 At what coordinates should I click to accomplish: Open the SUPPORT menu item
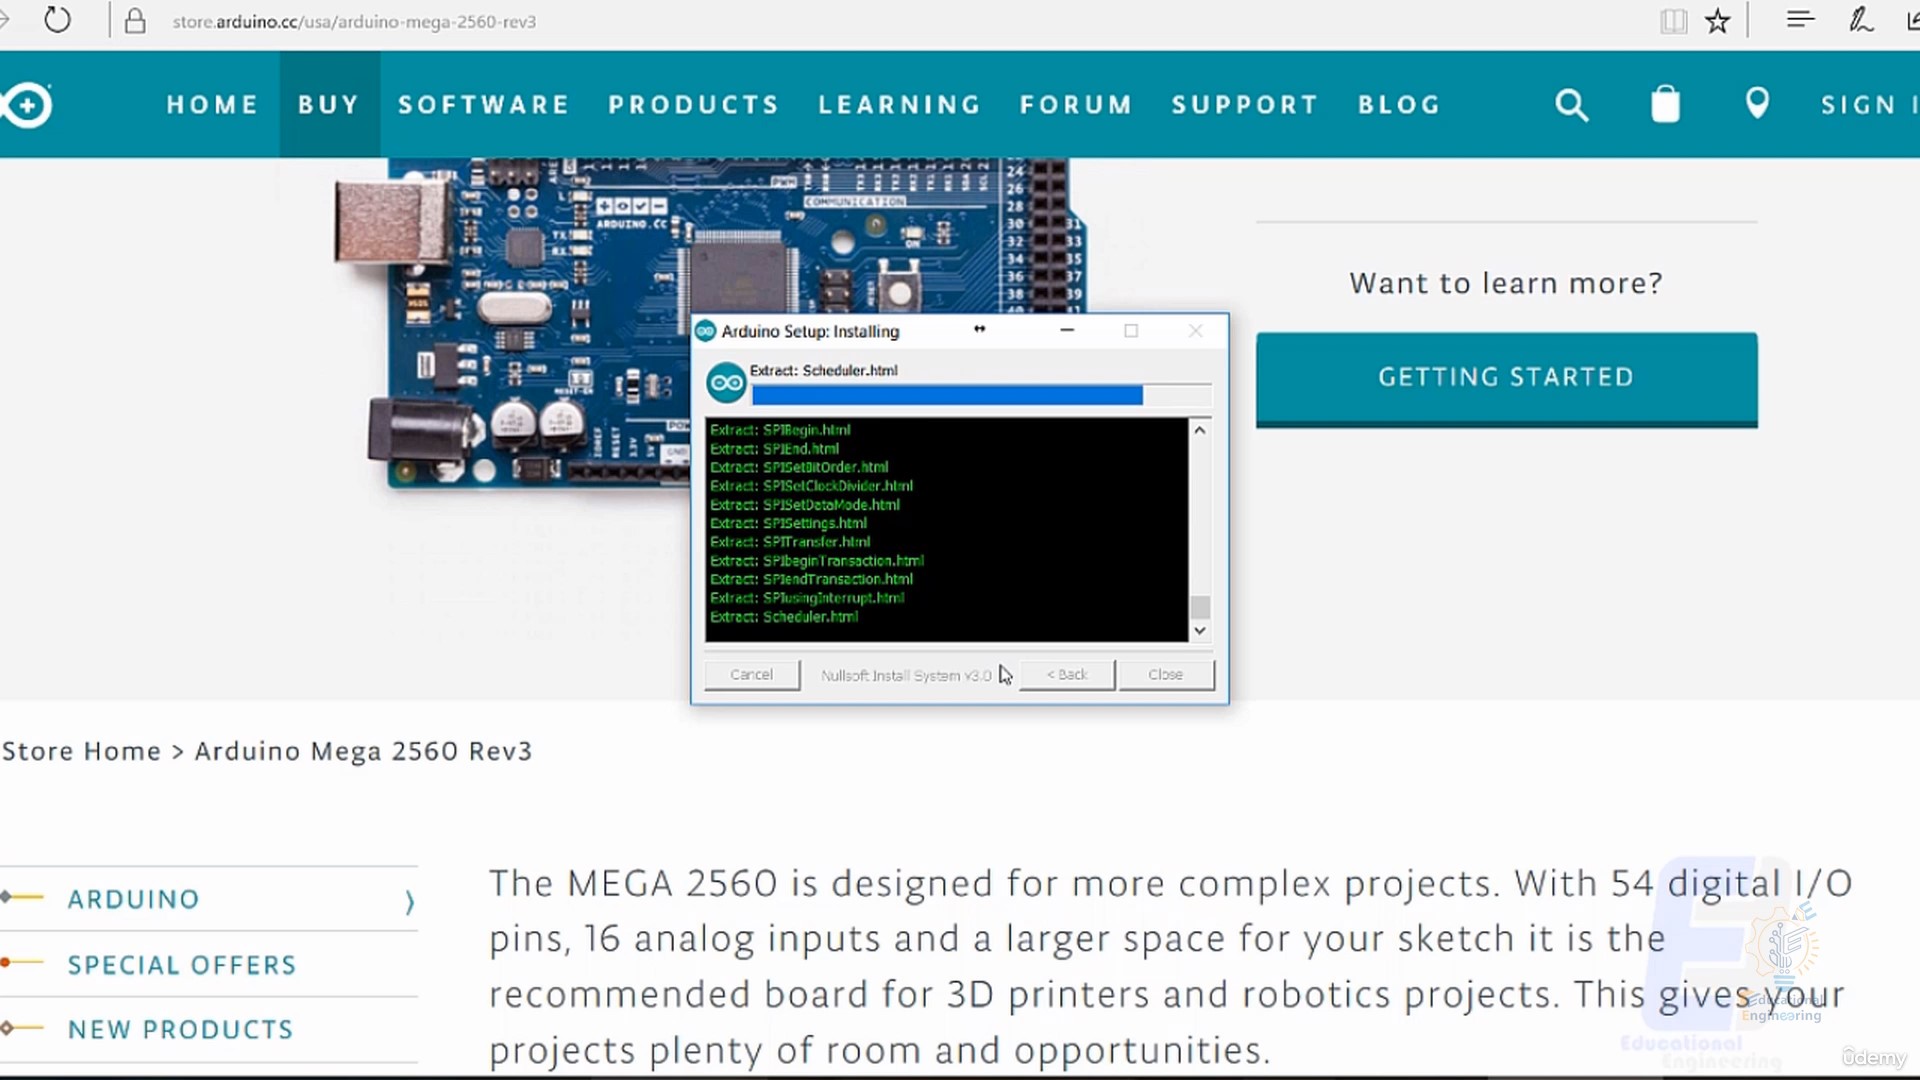point(1245,105)
